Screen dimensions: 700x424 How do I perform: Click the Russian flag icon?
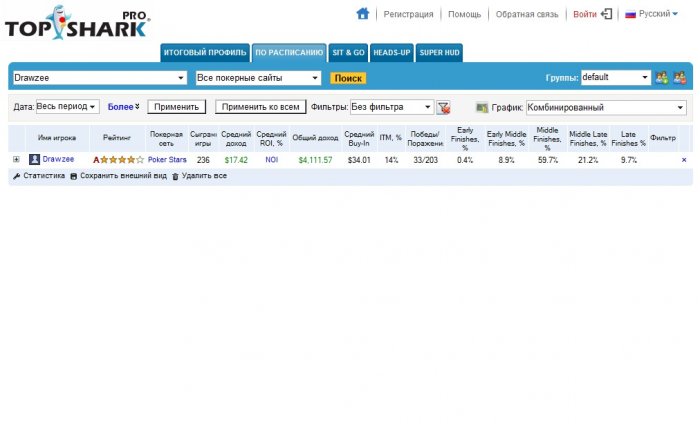click(630, 14)
